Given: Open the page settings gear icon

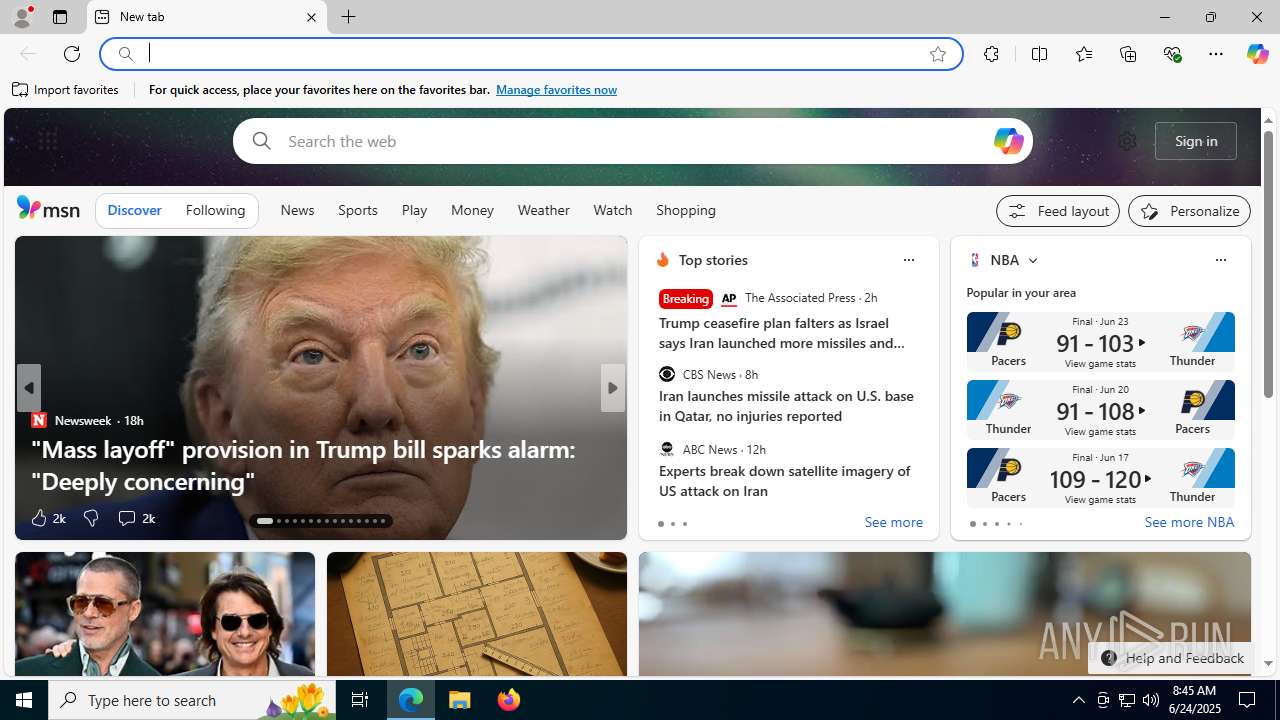Looking at the screenshot, I should pos(1127,141).
